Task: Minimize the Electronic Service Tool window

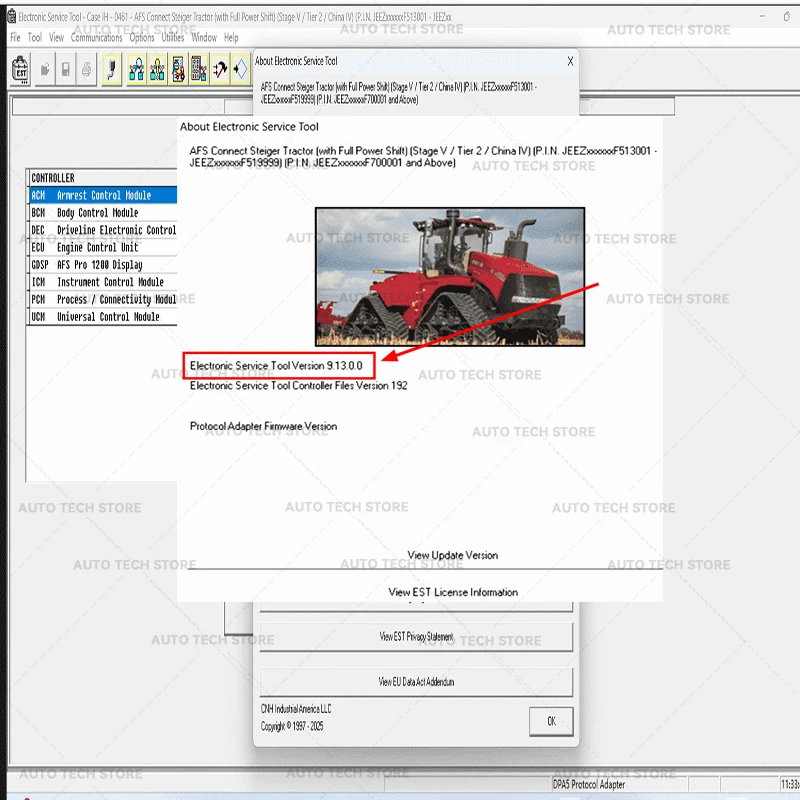Action: (762, 16)
